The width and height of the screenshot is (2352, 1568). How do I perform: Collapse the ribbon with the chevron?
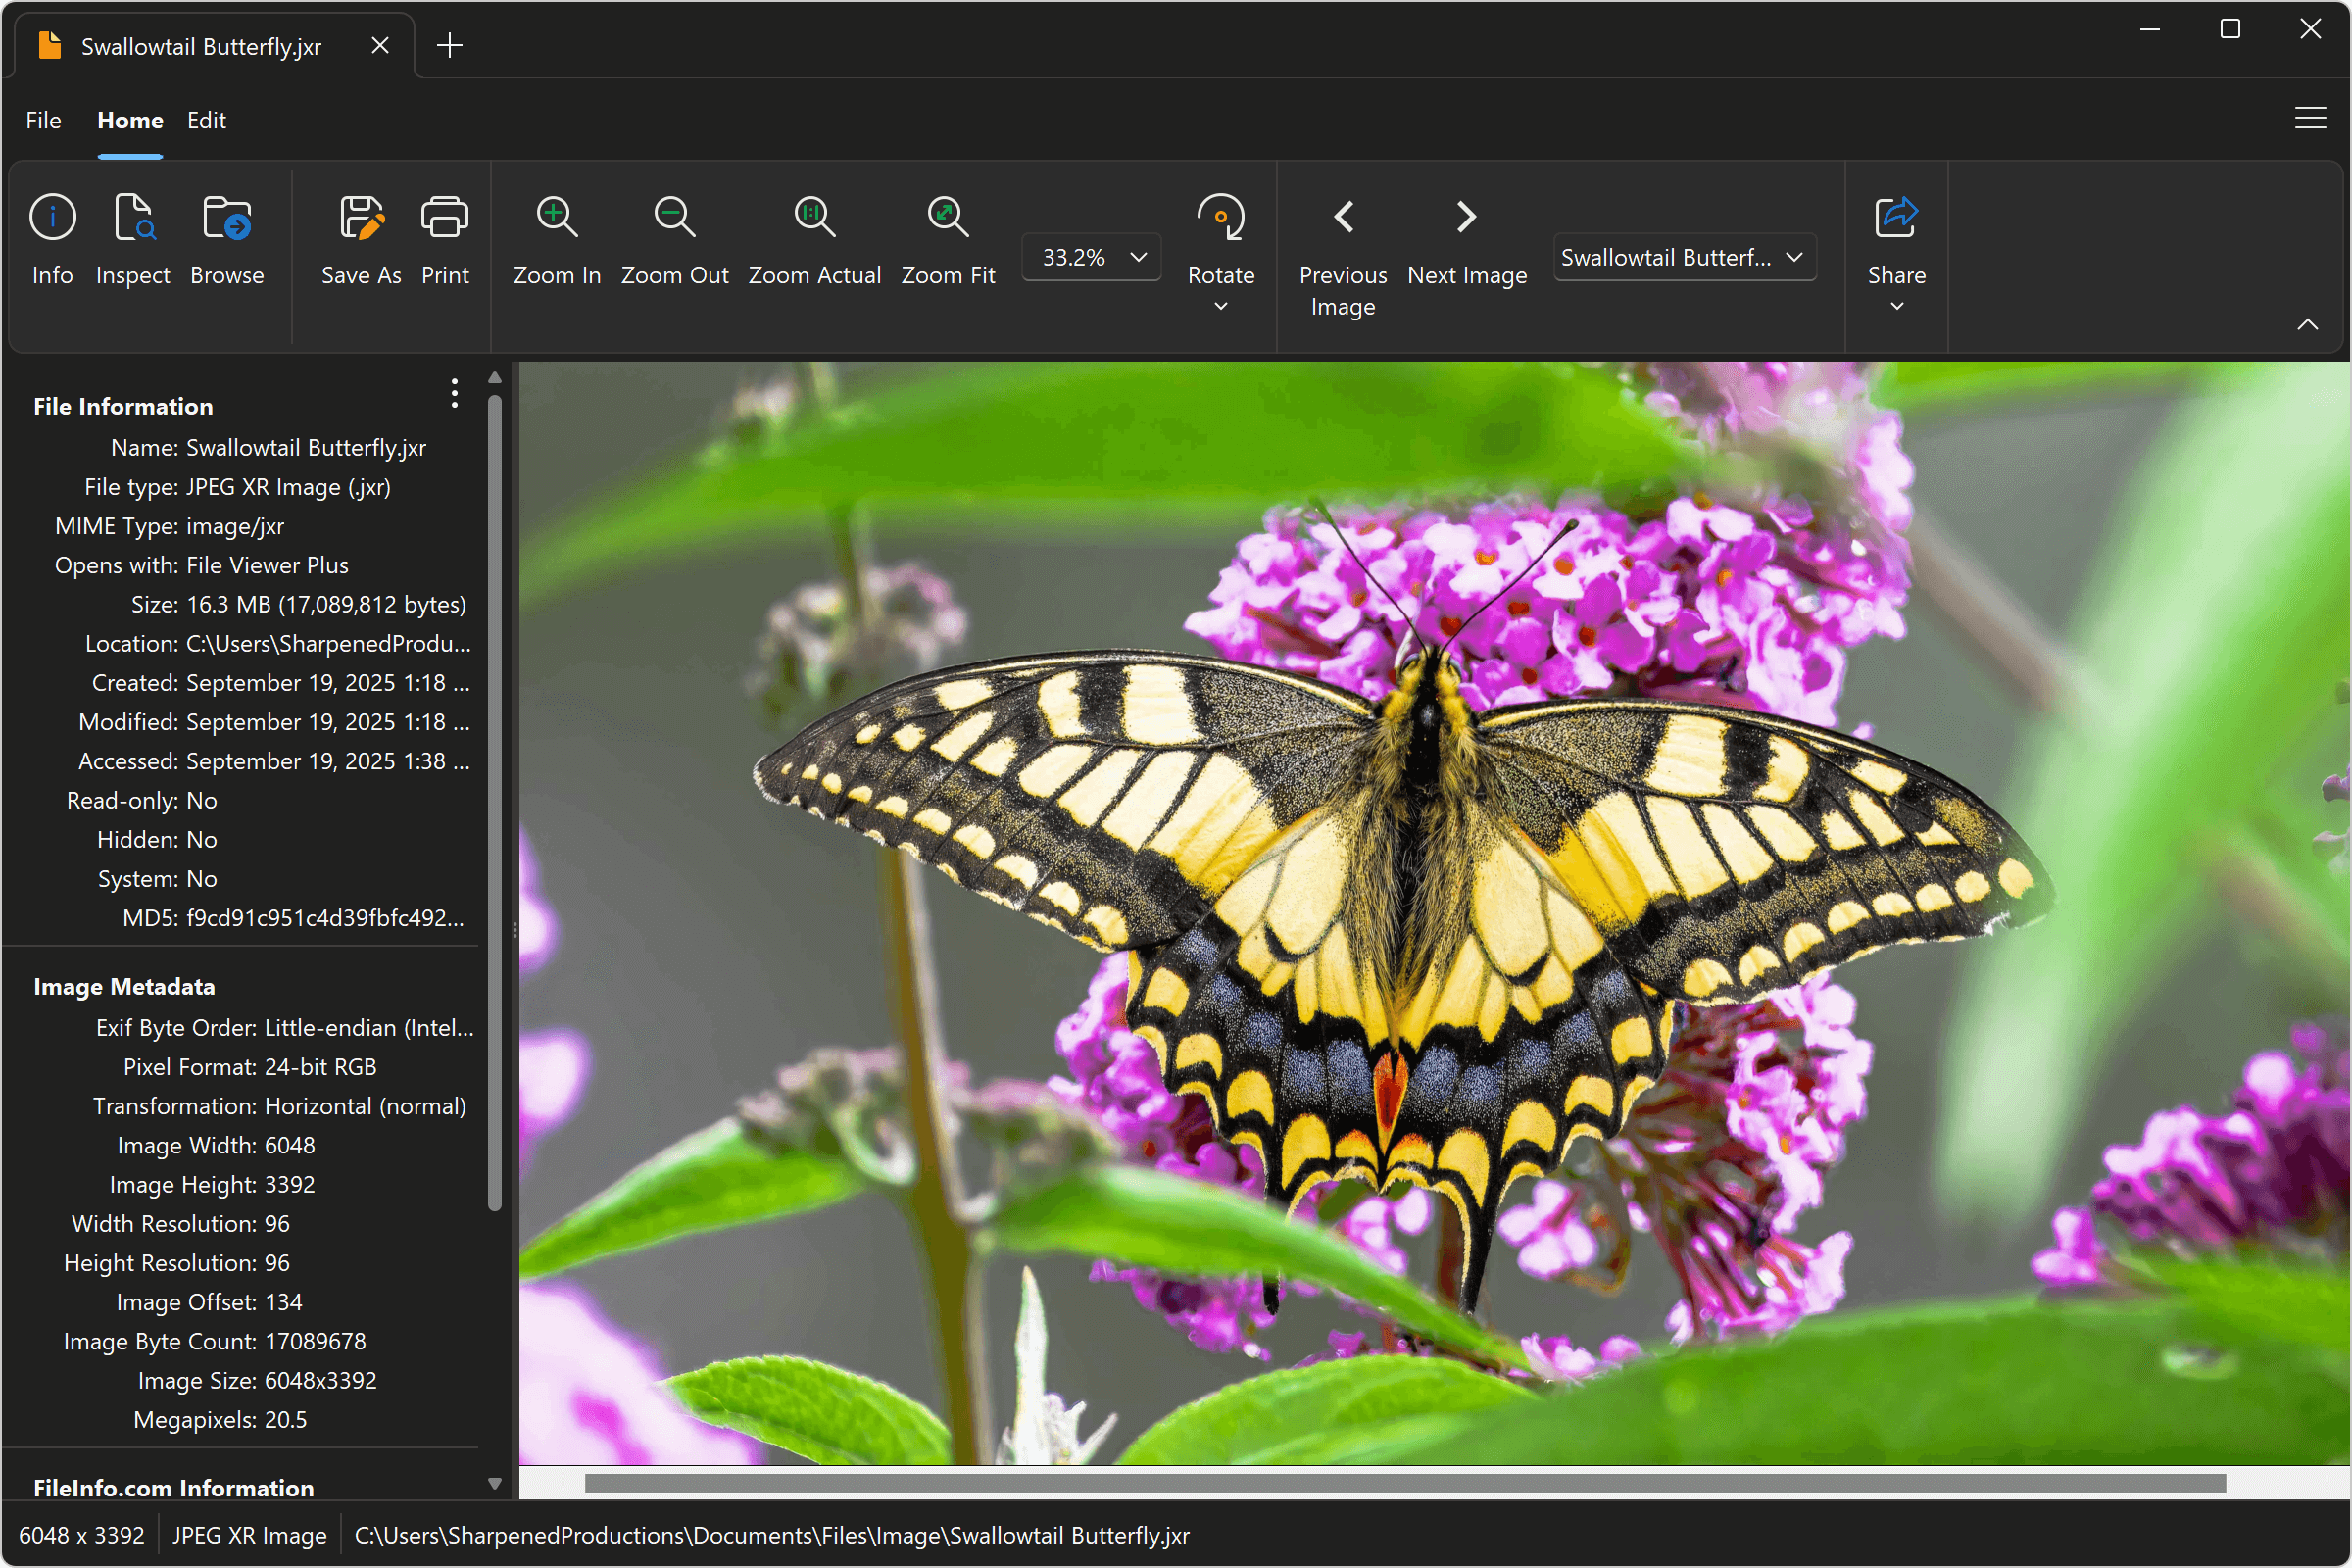pyautogui.click(x=2308, y=323)
